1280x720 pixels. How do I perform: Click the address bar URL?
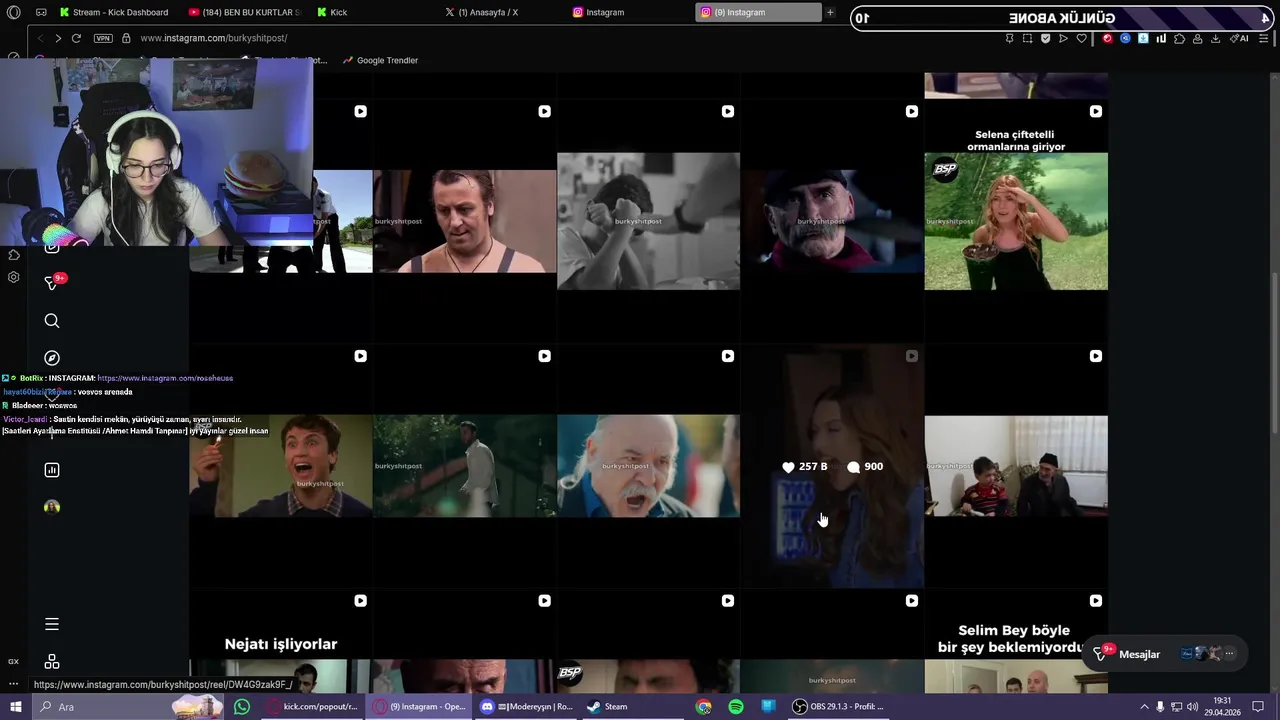214,38
